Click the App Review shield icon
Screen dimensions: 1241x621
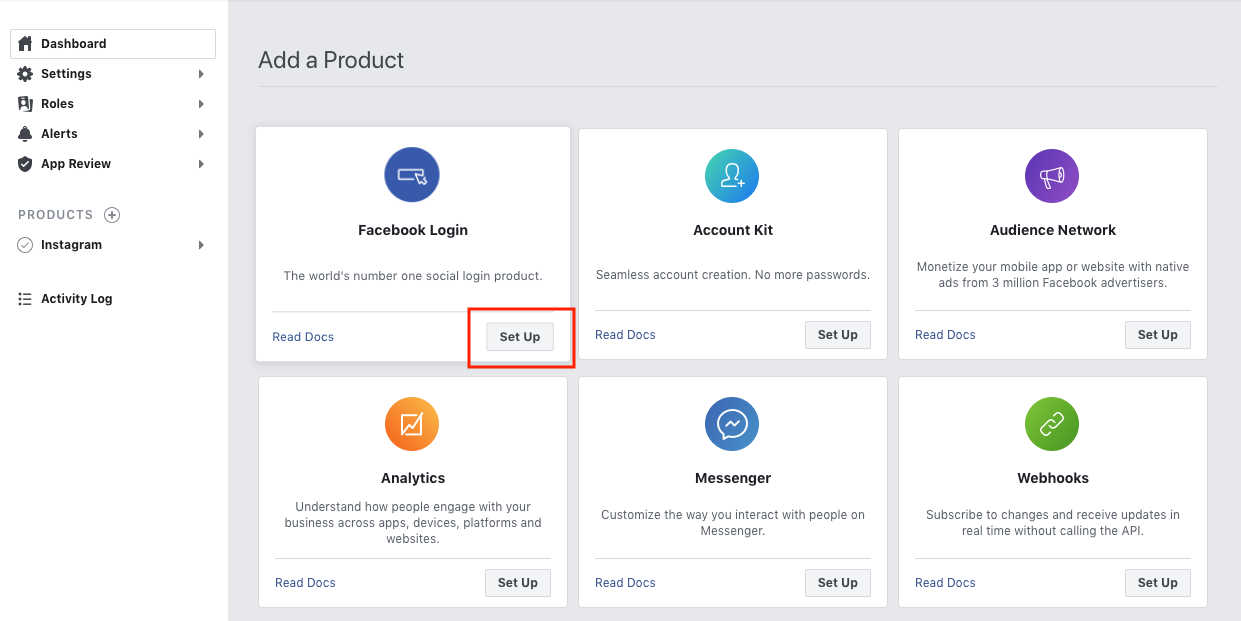pyautogui.click(x=26, y=164)
